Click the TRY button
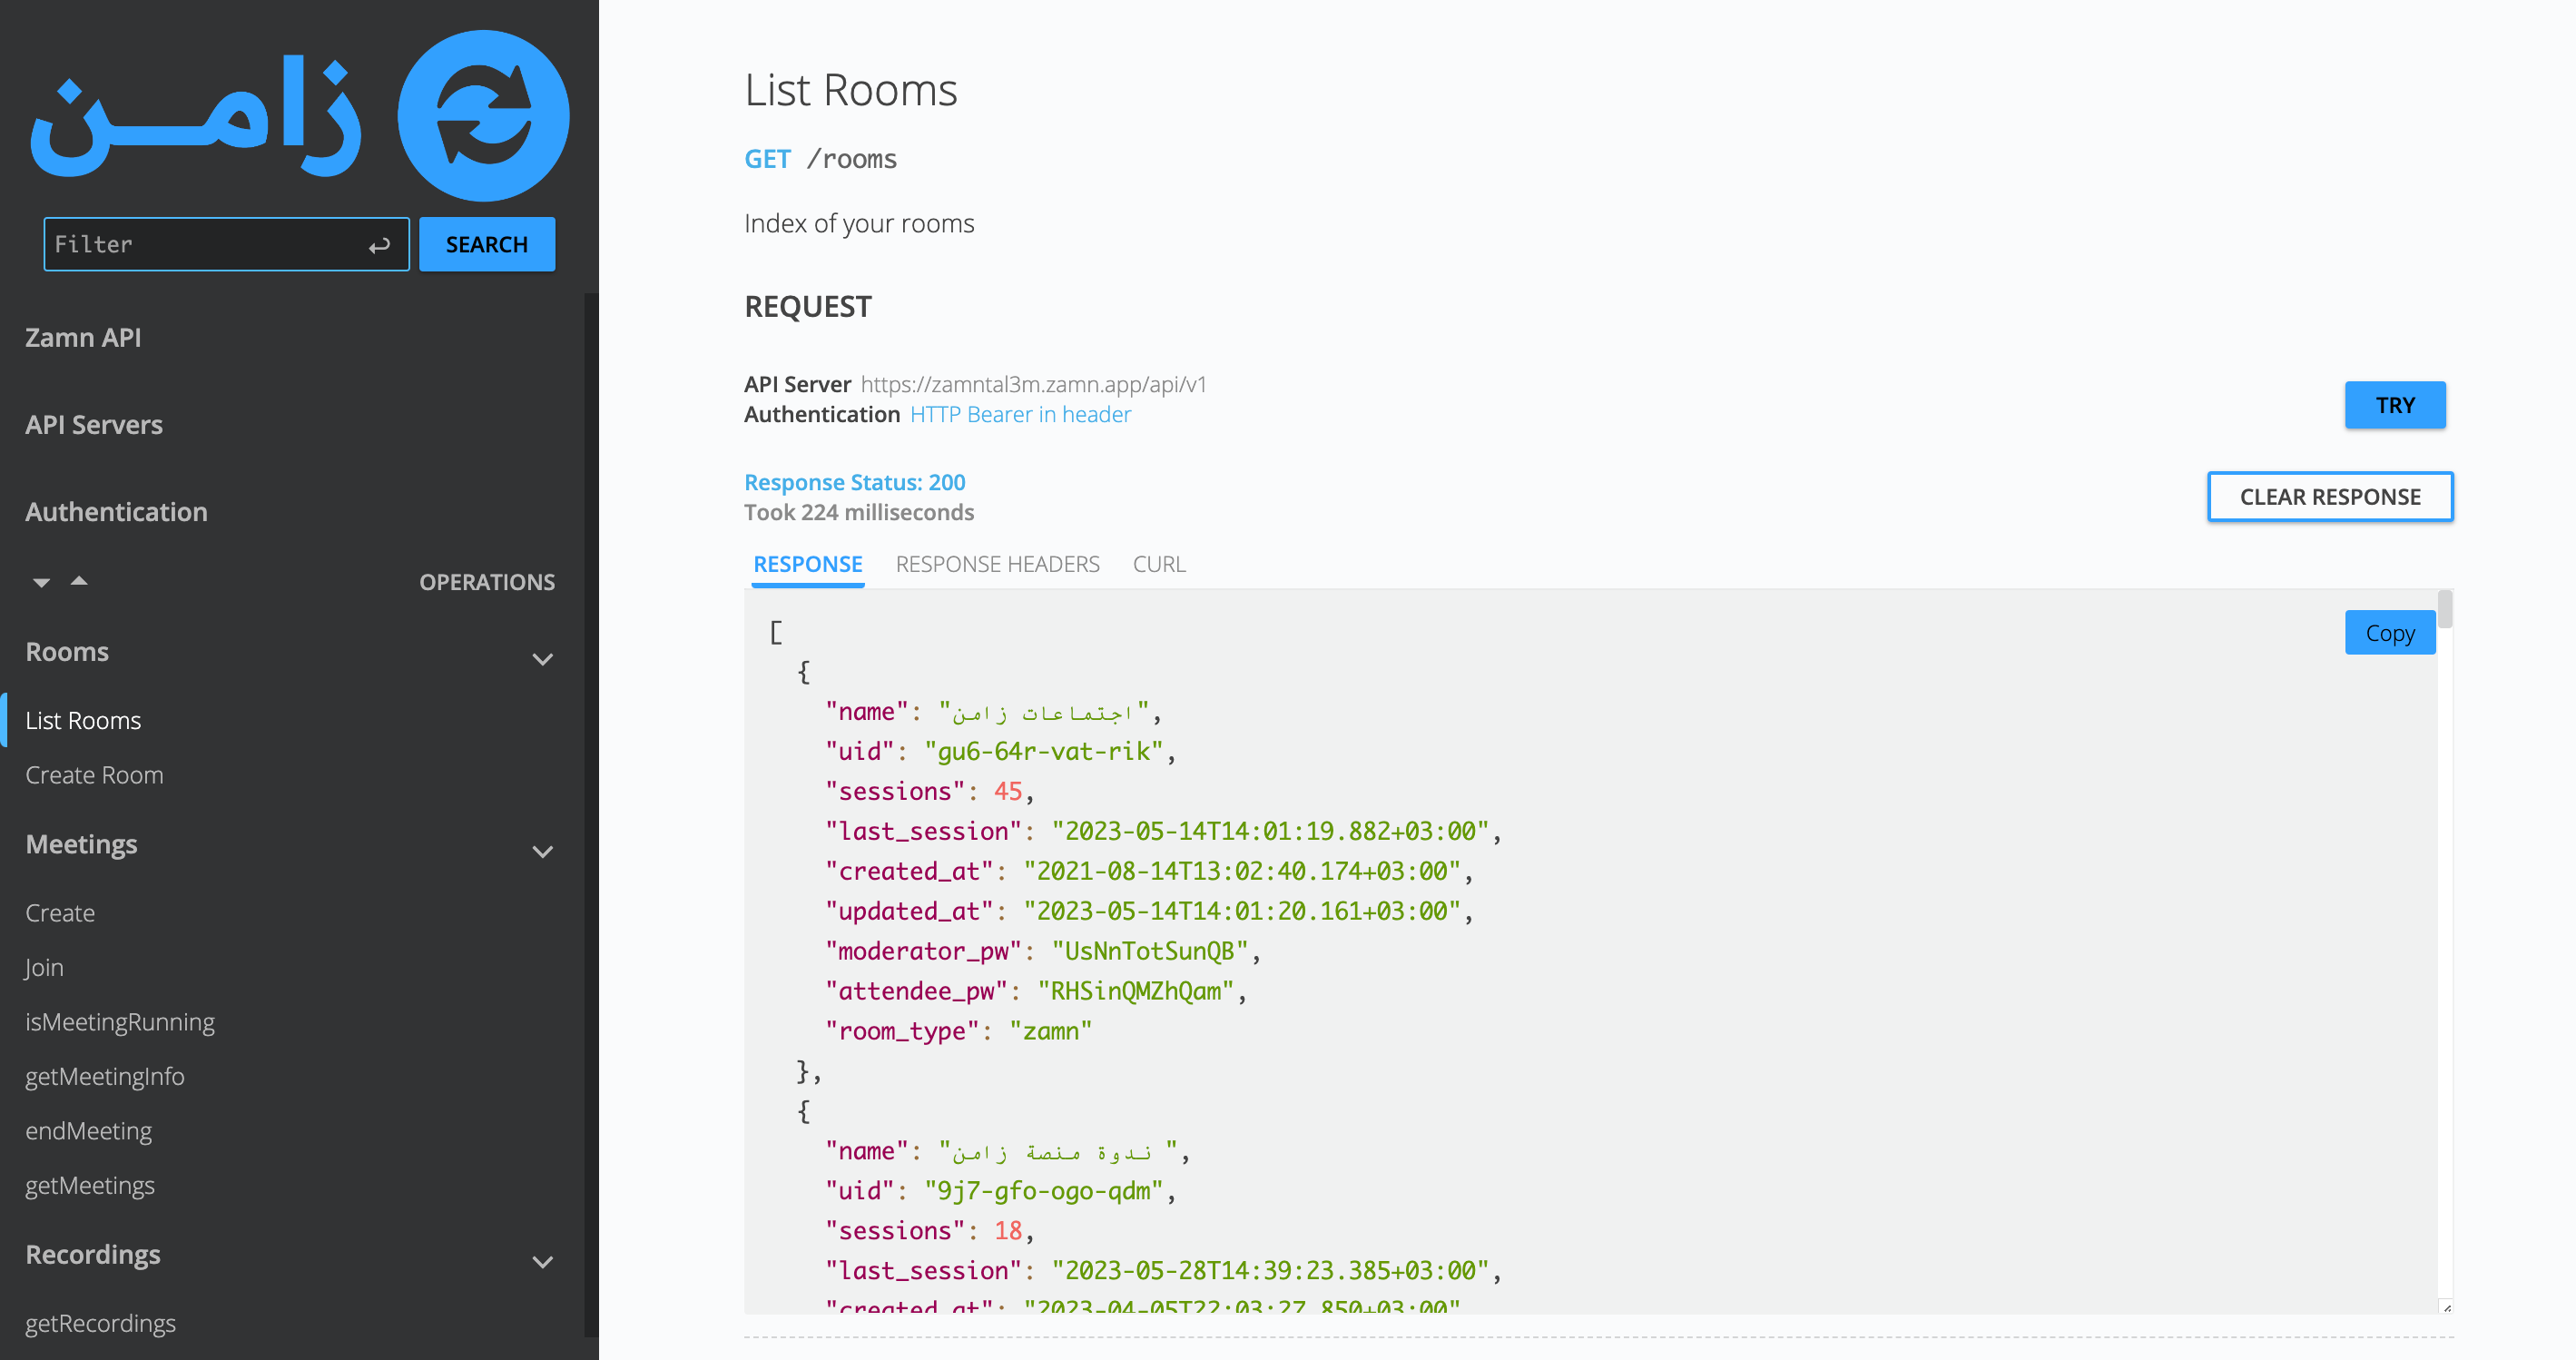The image size is (2576, 1360). tap(2395, 405)
